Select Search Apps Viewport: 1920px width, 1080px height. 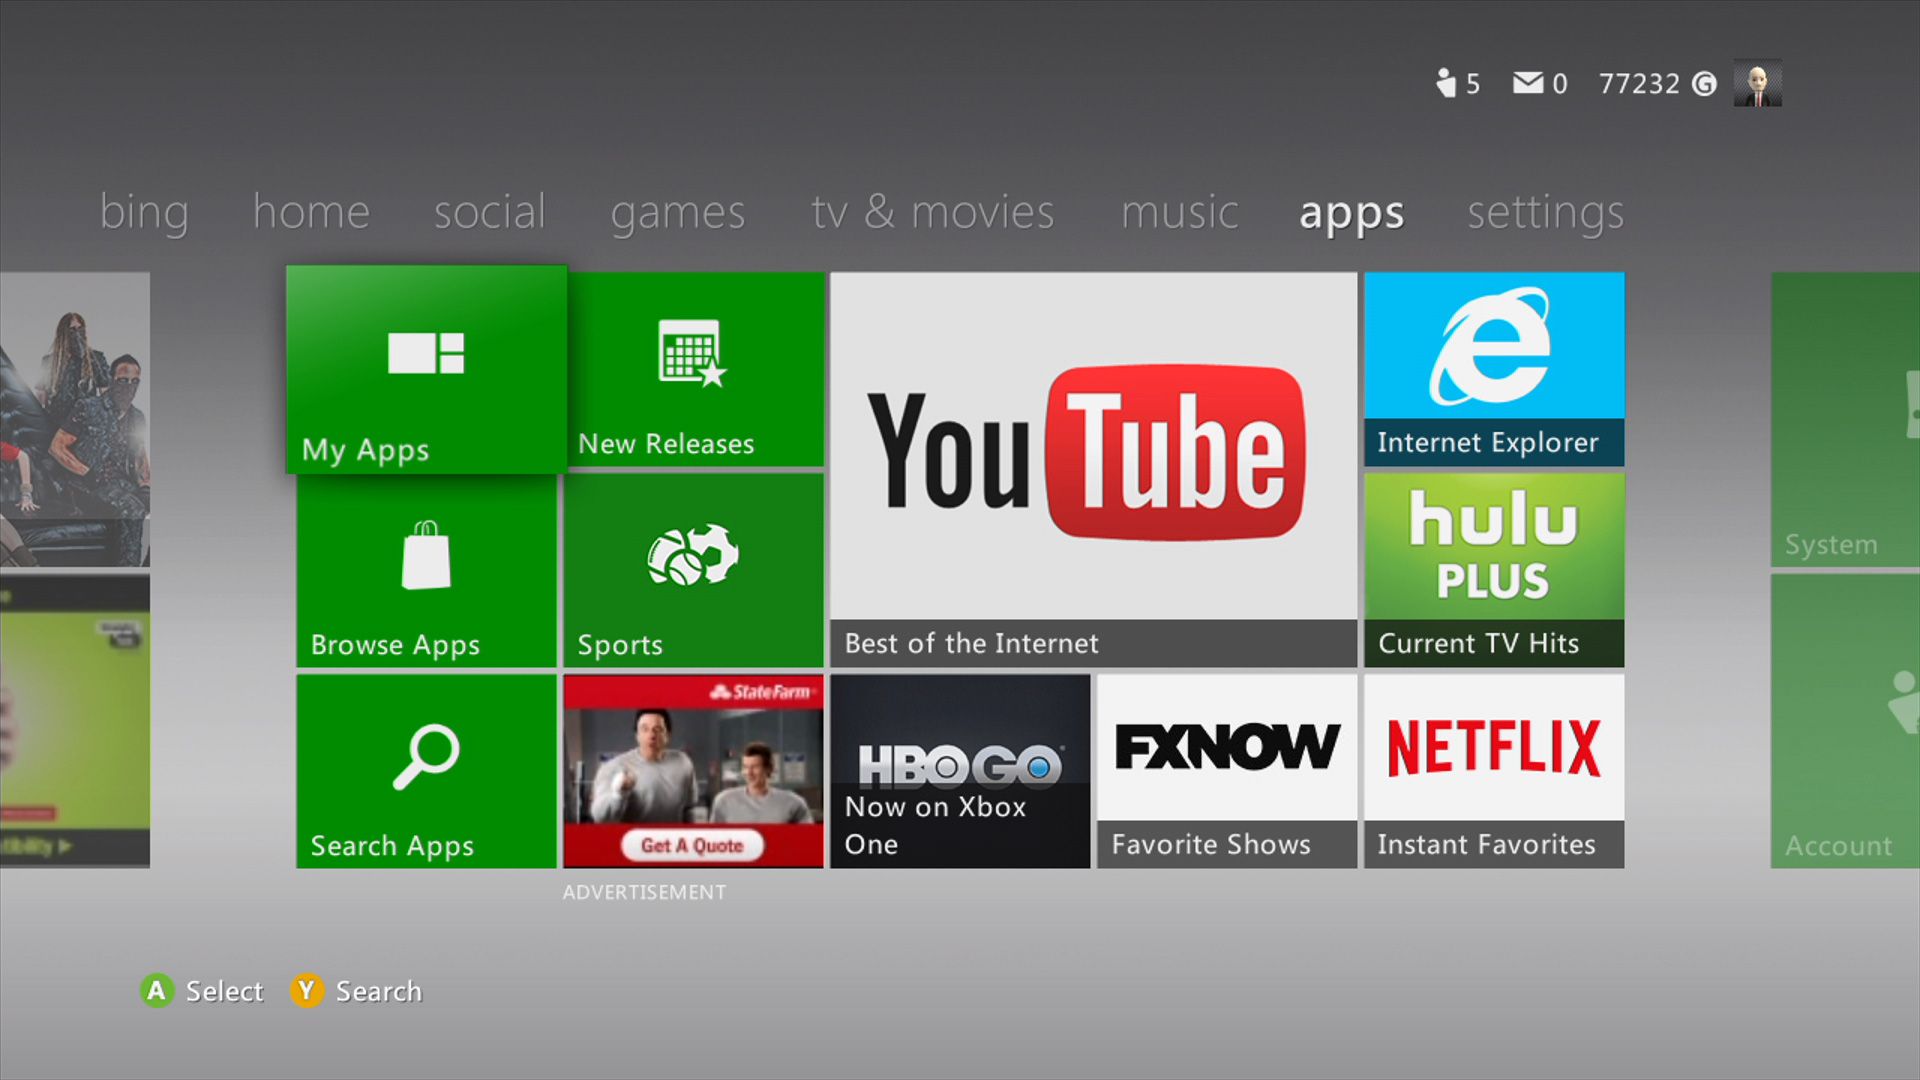(425, 770)
